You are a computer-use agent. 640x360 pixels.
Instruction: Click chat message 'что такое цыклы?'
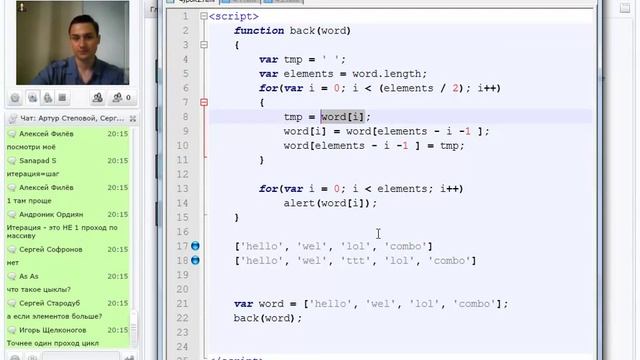click(x=39, y=289)
